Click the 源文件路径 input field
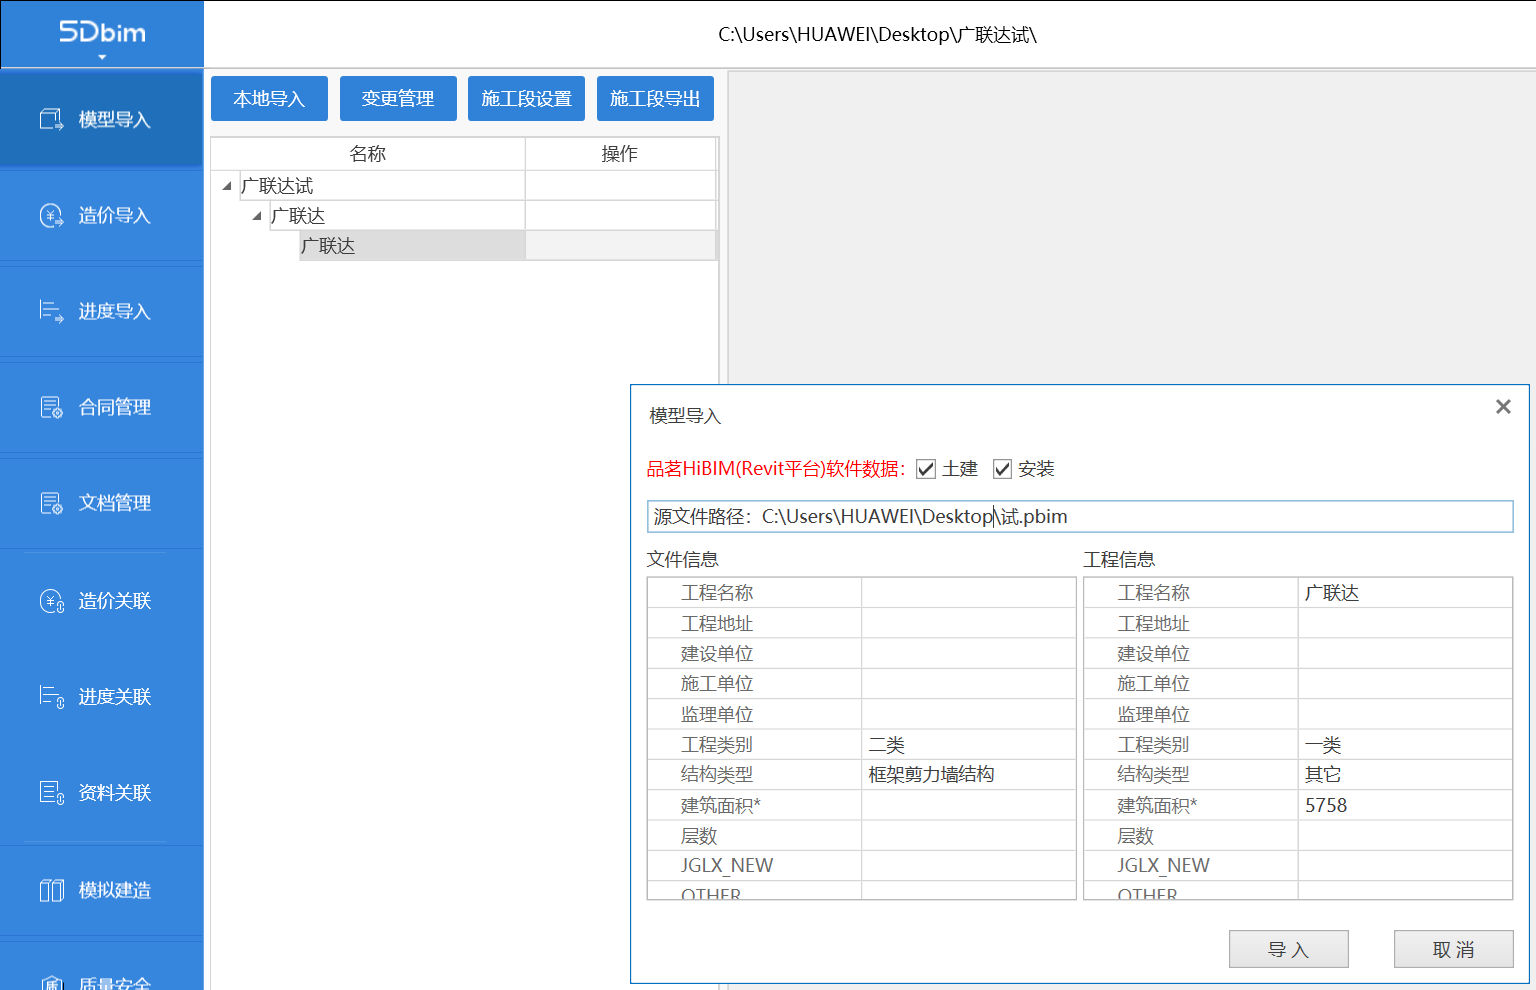 click(x=1080, y=517)
